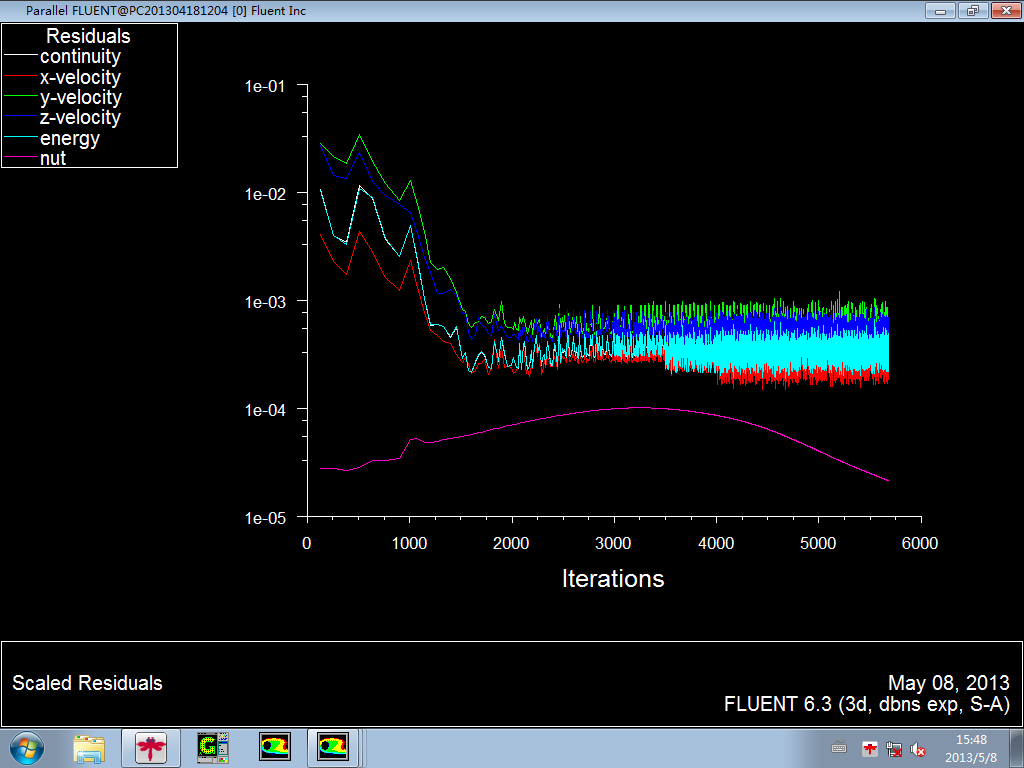
Task: Click the muted volume speaker icon
Action: pyautogui.click(x=918, y=748)
